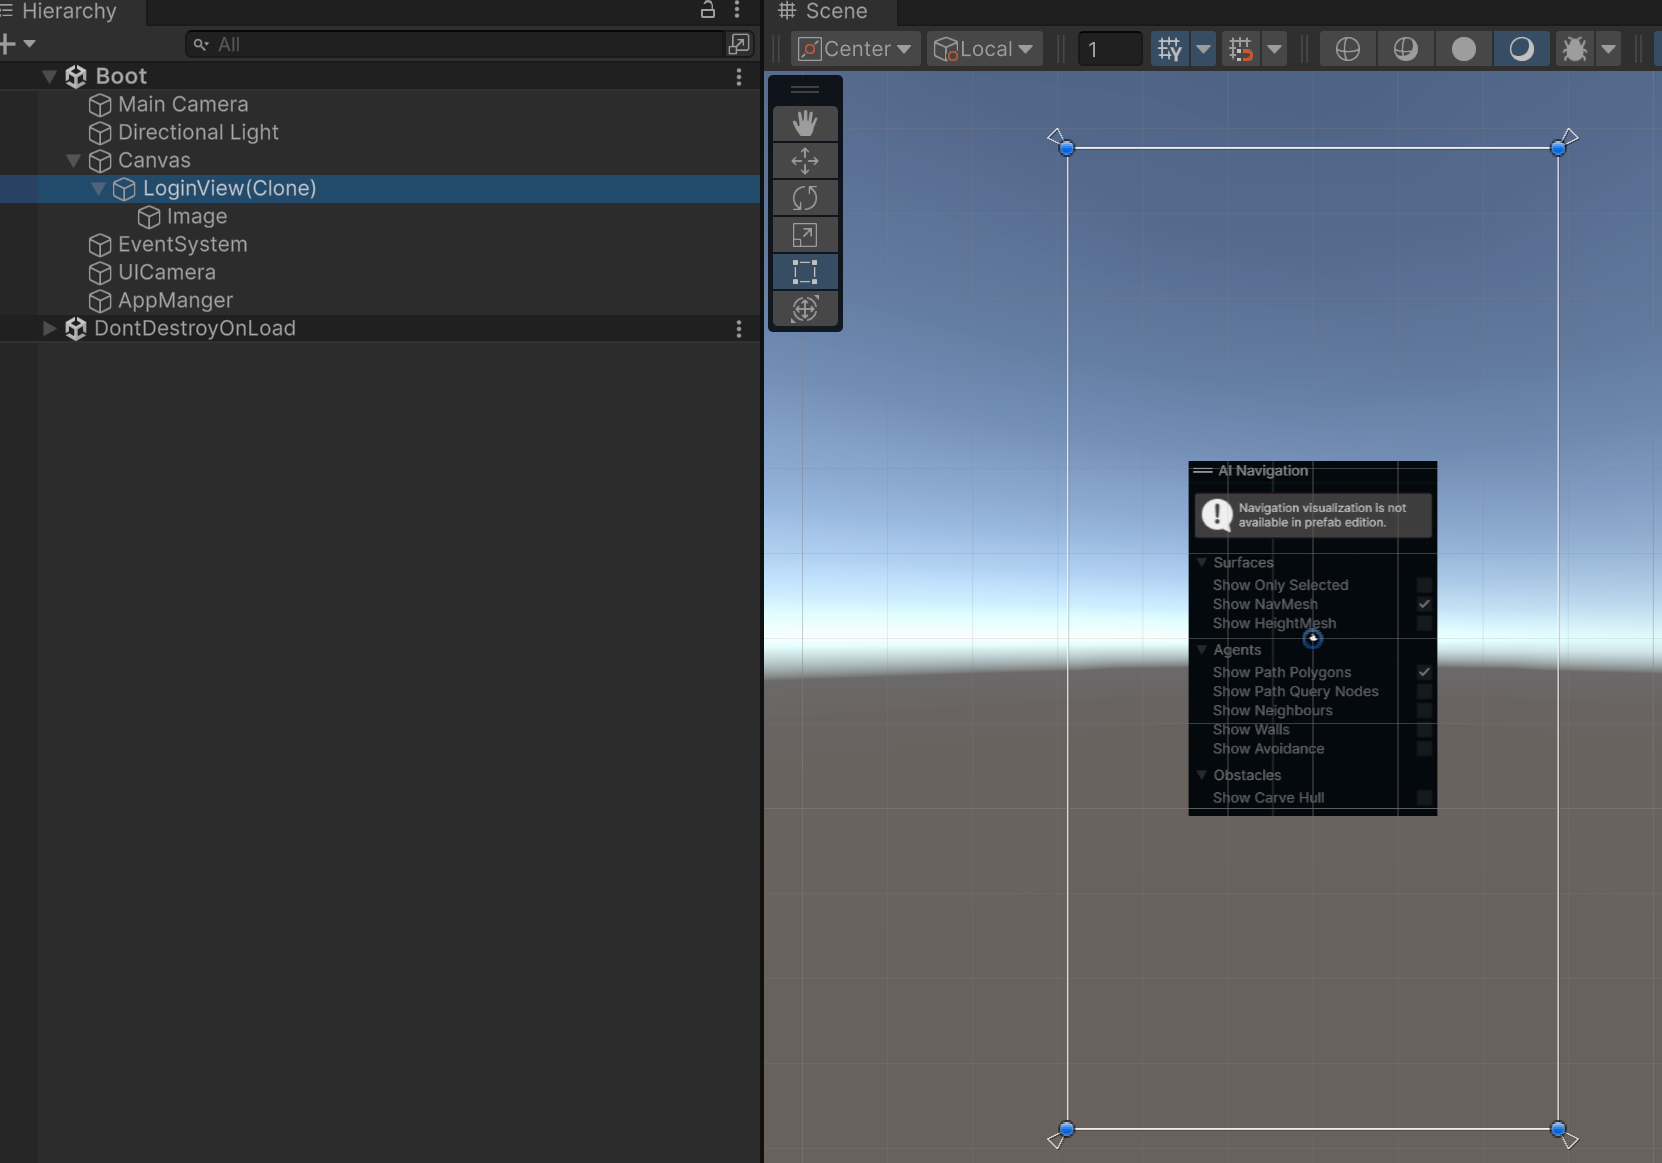Select the combined Transform tool

[x=805, y=309]
